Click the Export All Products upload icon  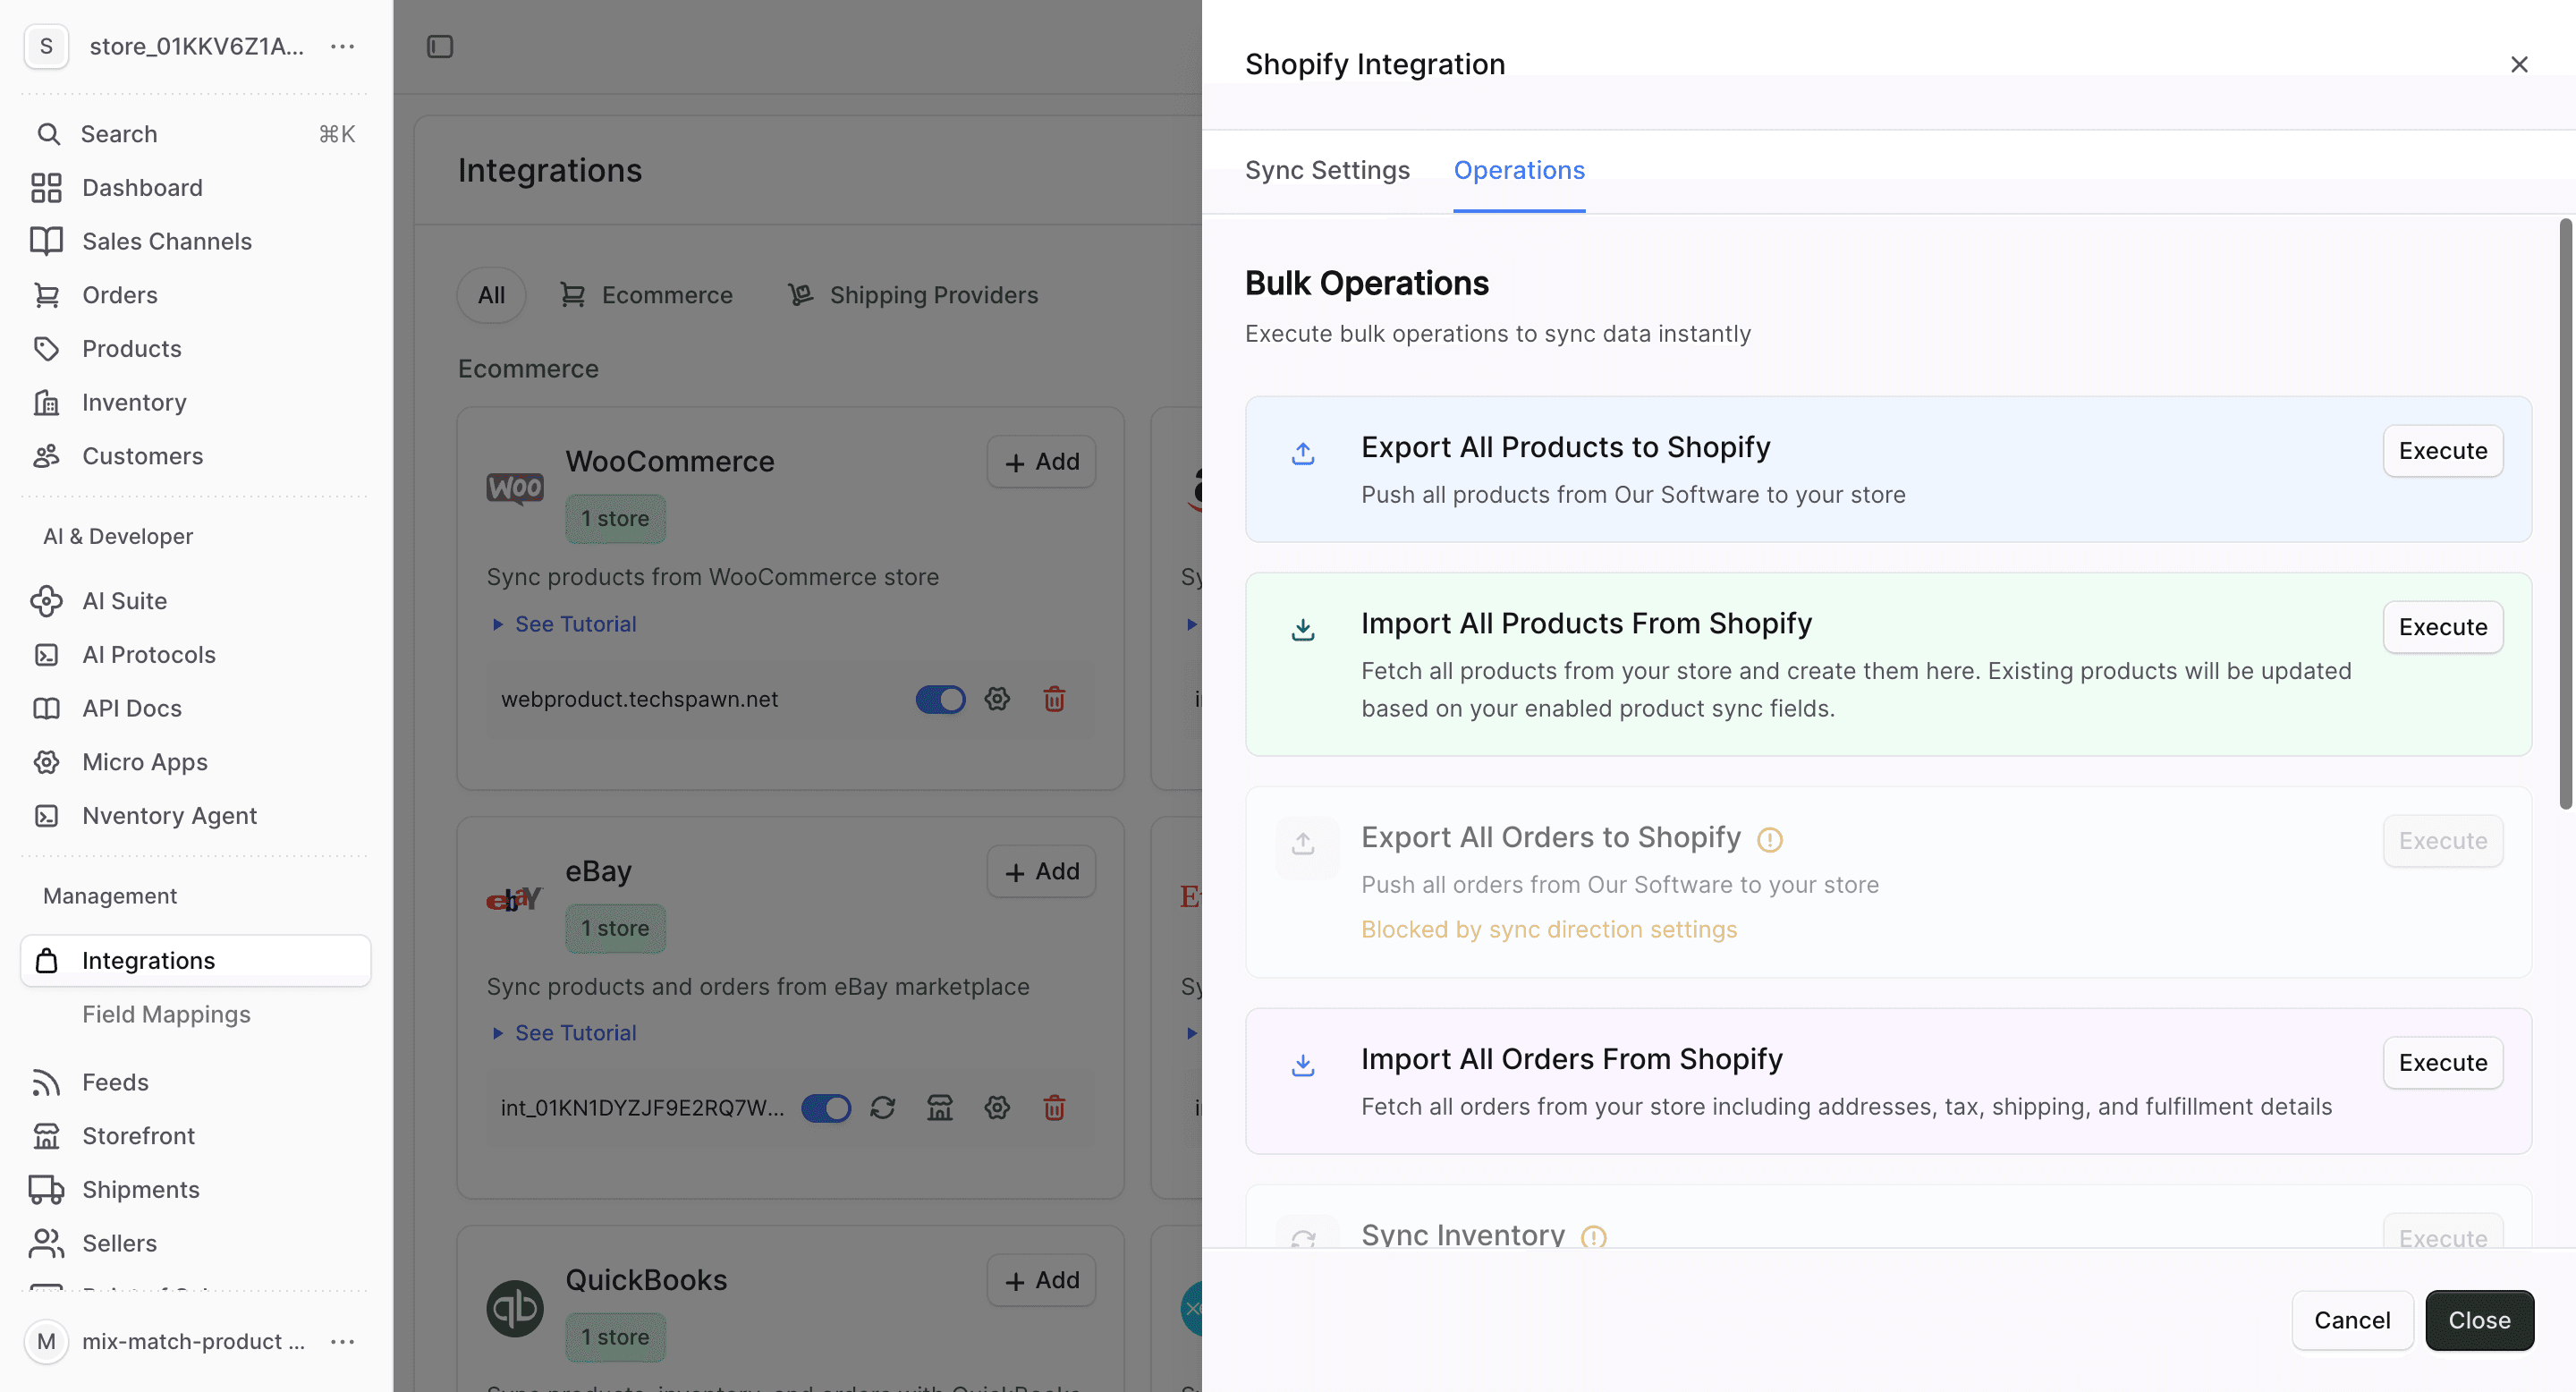1303,453
